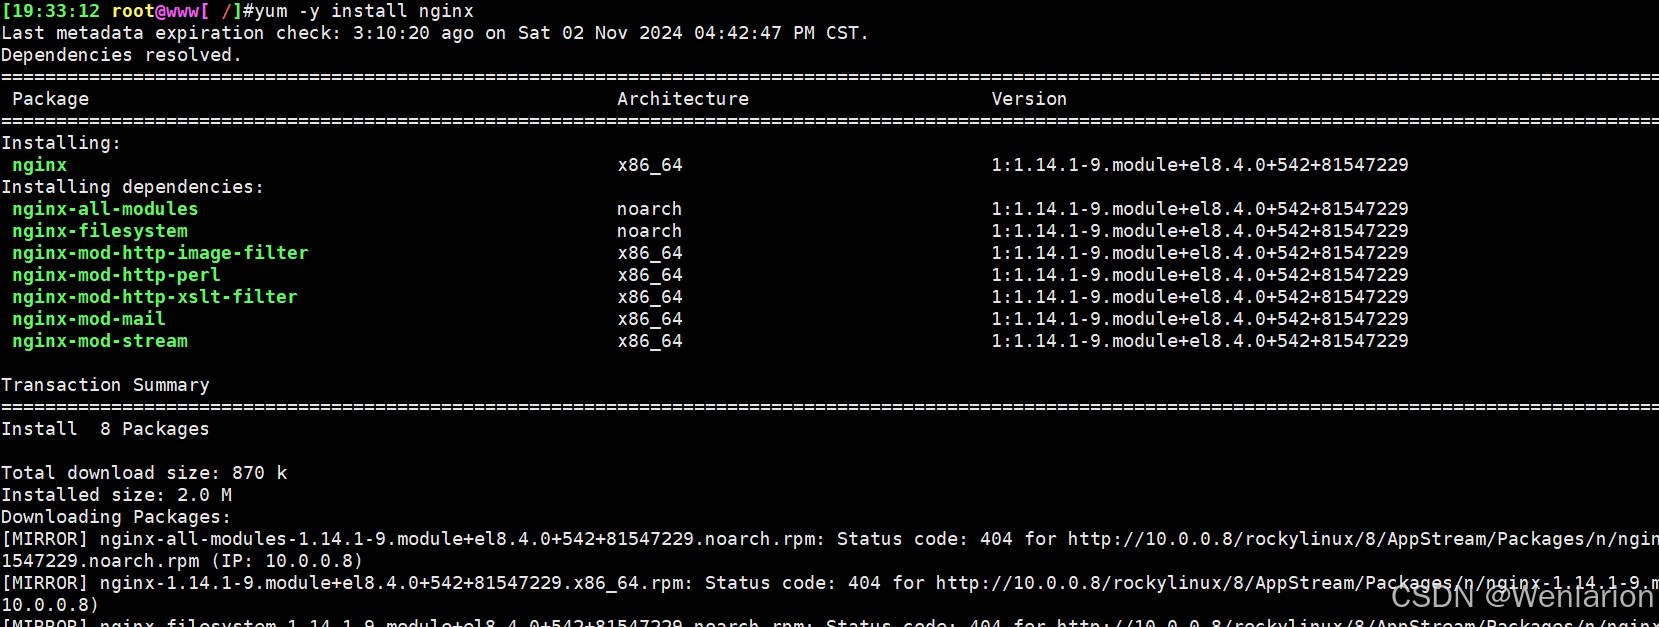Click x86_64 in the nginx-mod-mail row
Image resolution: width=1659 pixels, height=627 pixels.
pyautogui.click(x=650, y=319)
